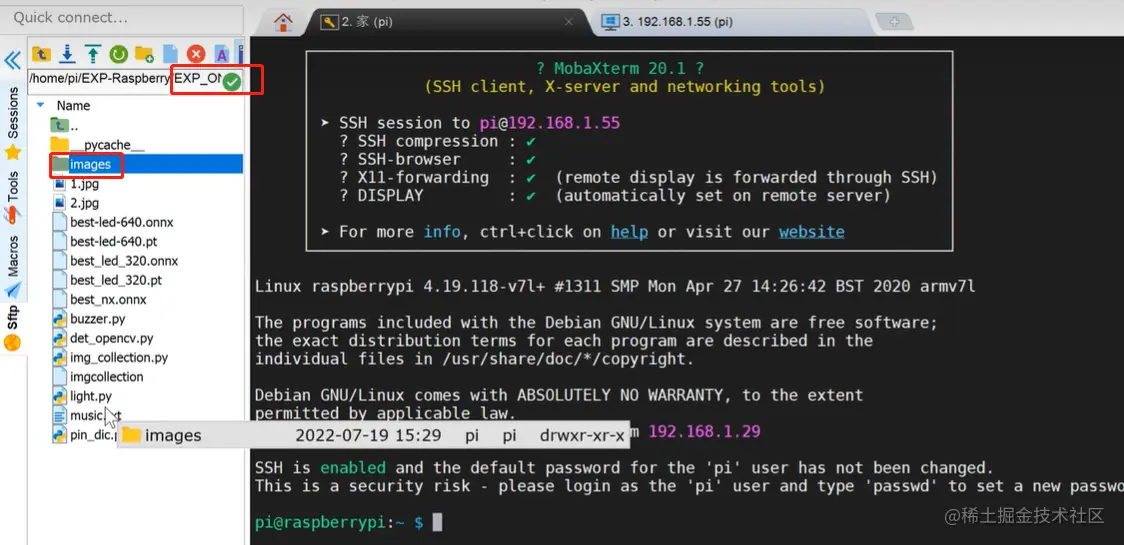Click the 'website' link in terminal
The width and height of the screenshot is (1124, 545).
point(811,232)
